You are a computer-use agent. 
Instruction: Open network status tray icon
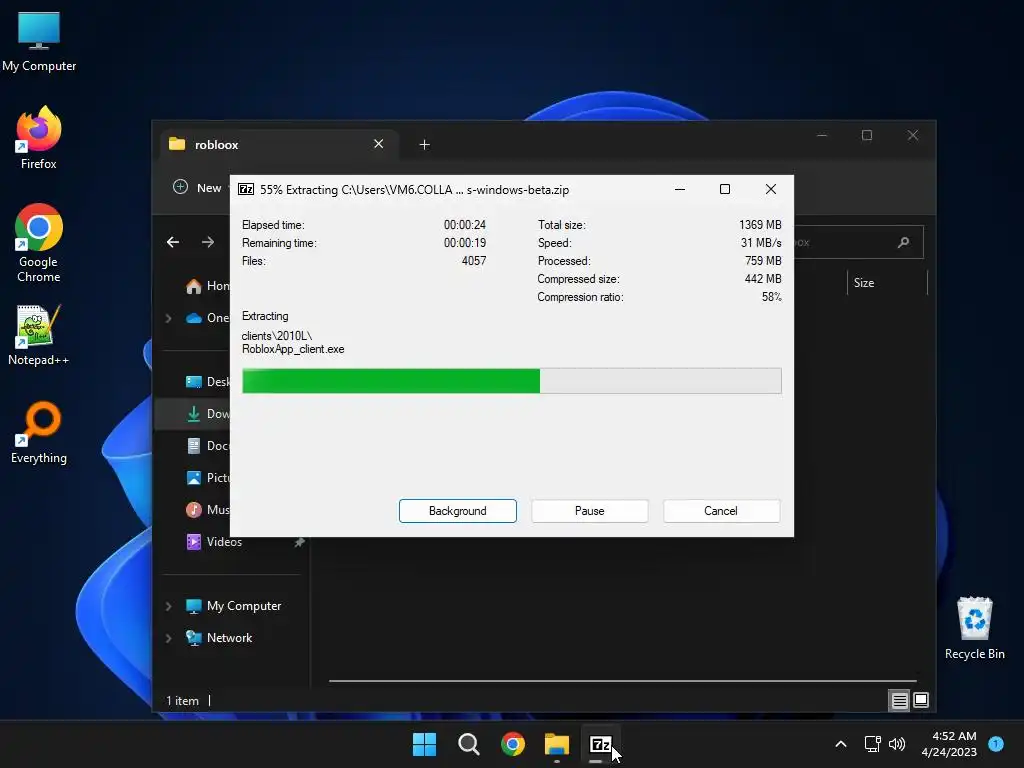click(872, 744)
